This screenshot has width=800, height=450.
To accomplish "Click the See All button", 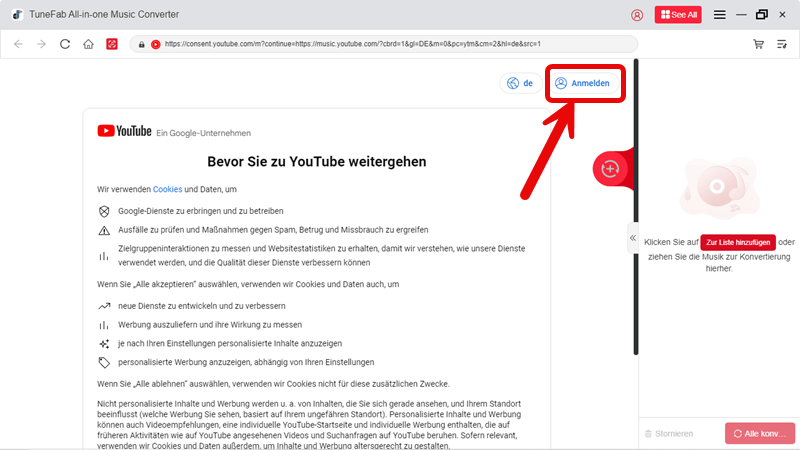I will [x=678, y=15].
